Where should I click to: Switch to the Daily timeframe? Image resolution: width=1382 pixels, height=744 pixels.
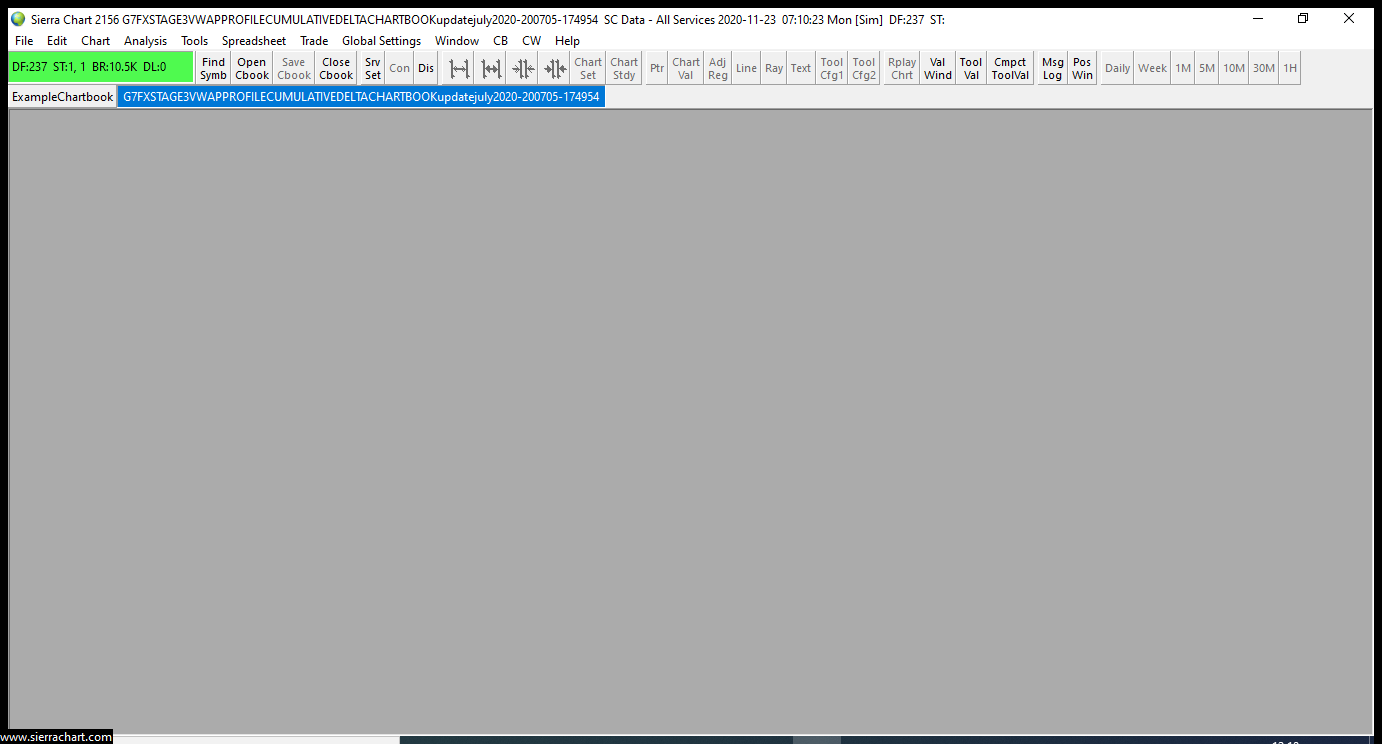(1118, 68)
